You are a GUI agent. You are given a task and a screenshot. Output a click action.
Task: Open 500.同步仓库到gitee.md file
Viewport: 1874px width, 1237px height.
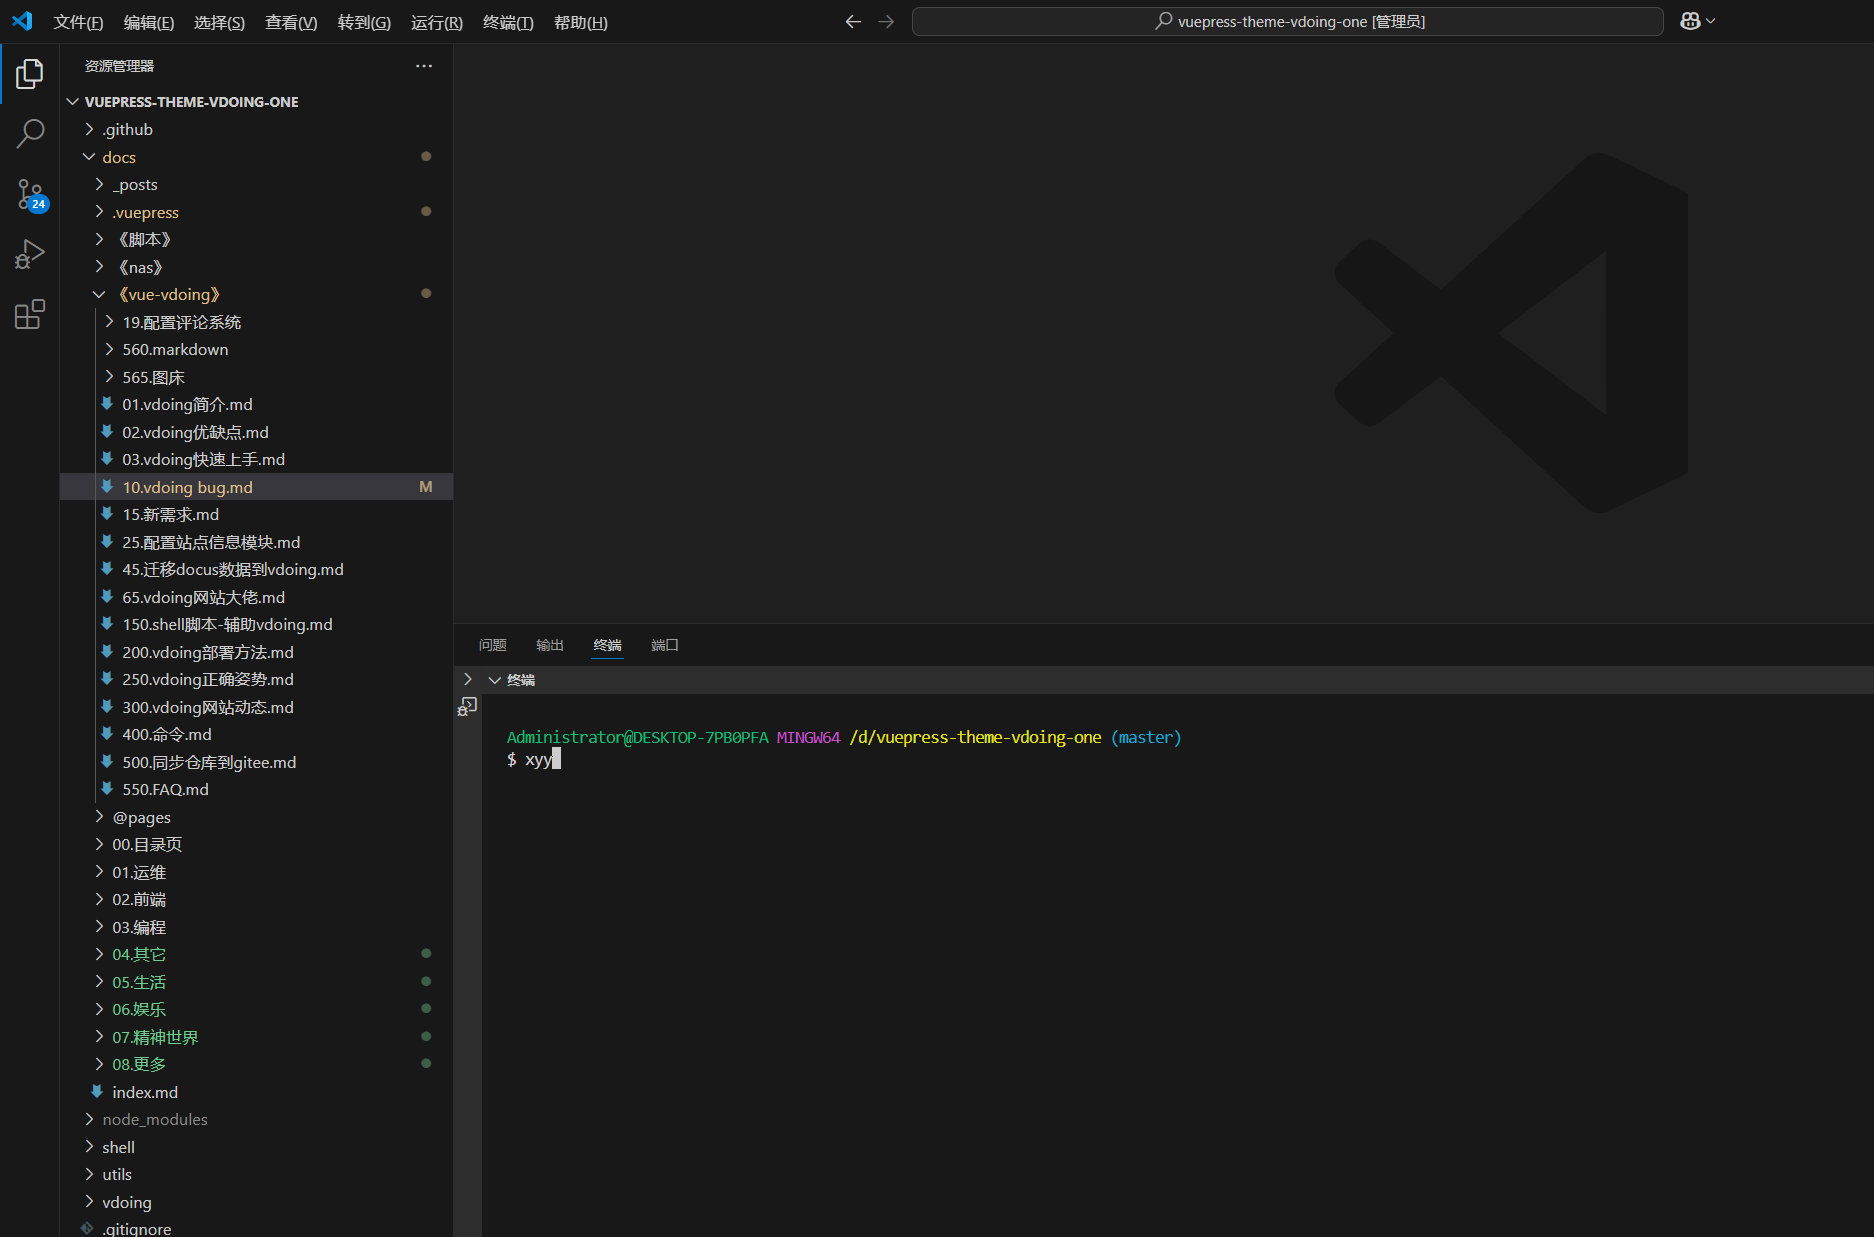pos(256,762)
